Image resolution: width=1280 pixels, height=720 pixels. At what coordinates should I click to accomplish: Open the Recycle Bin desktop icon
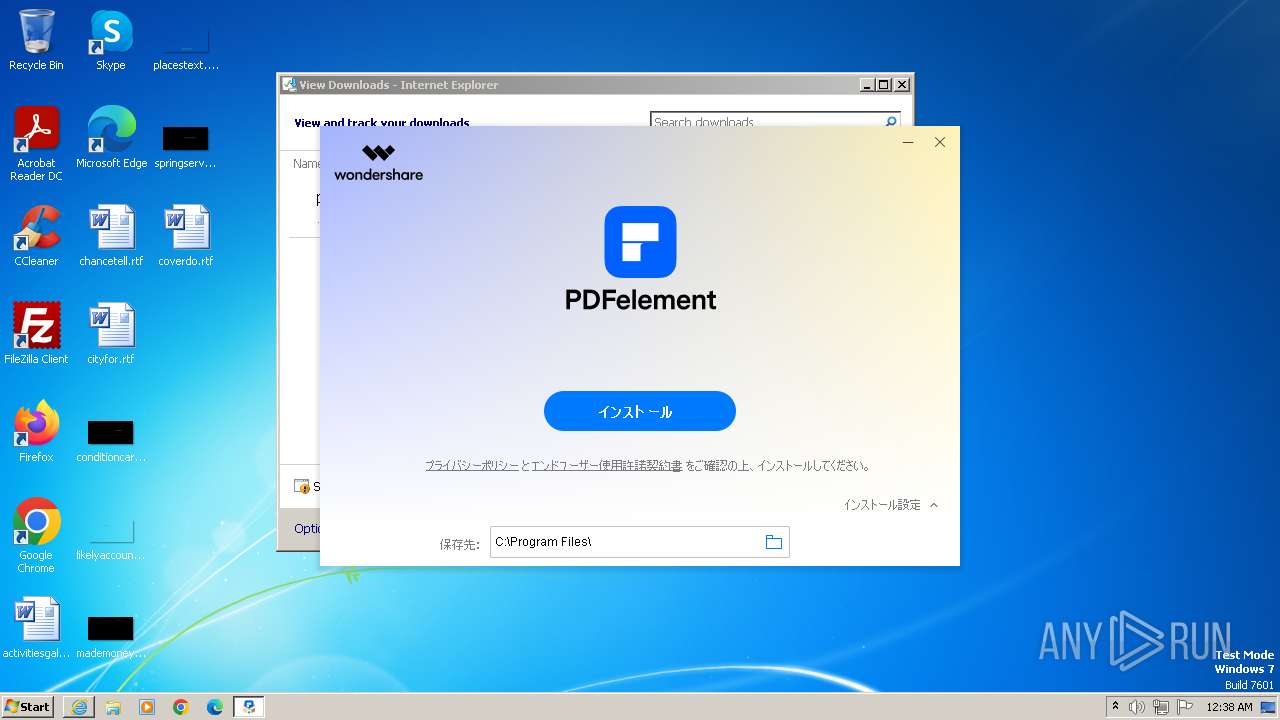(x=36, y=40)
